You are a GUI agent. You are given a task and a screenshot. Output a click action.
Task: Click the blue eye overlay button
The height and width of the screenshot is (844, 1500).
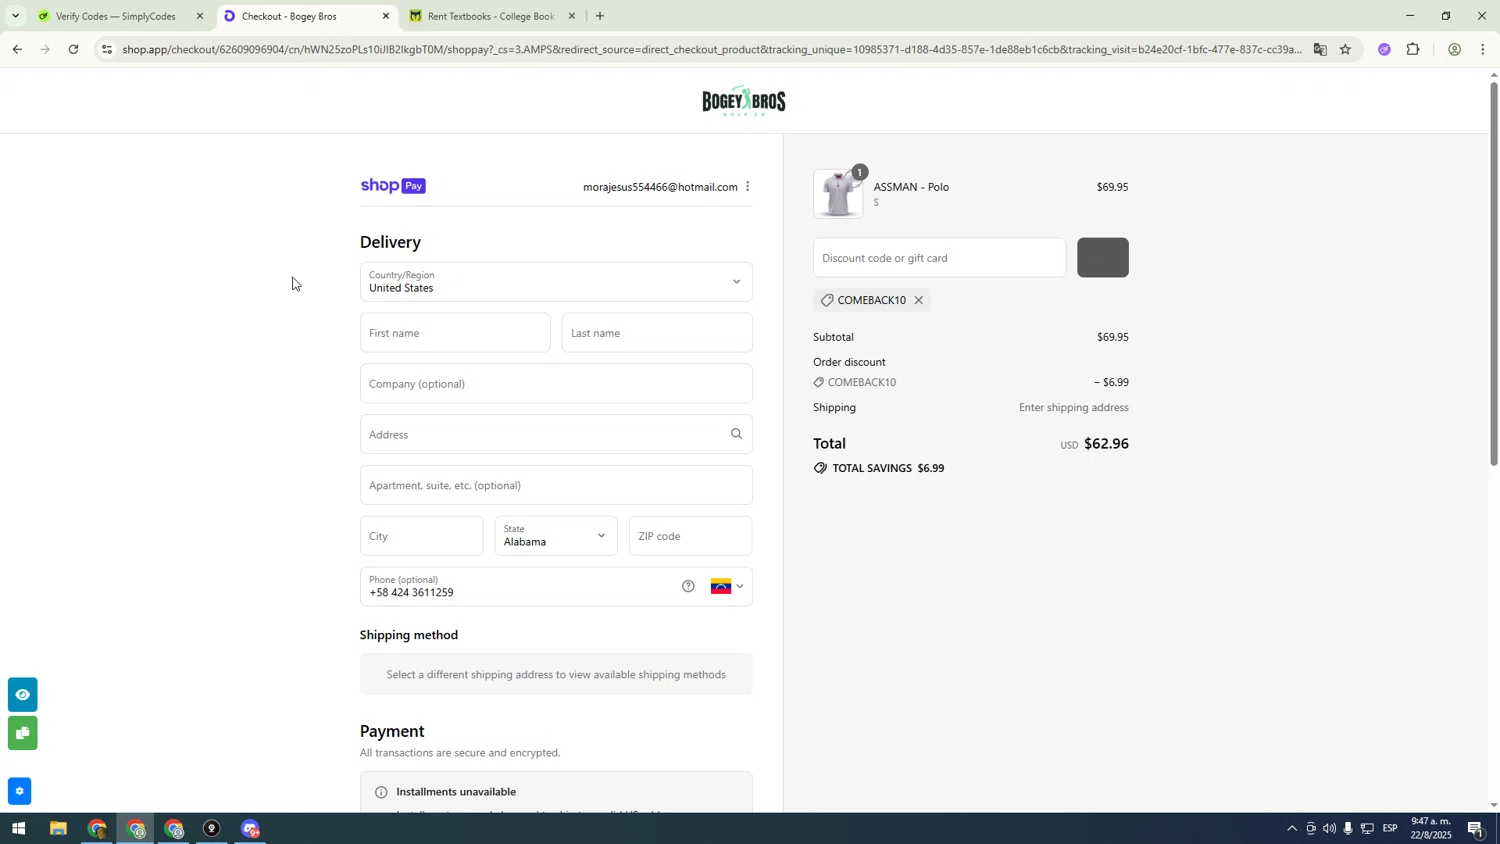pyautogui.click(x=22, y=694)
